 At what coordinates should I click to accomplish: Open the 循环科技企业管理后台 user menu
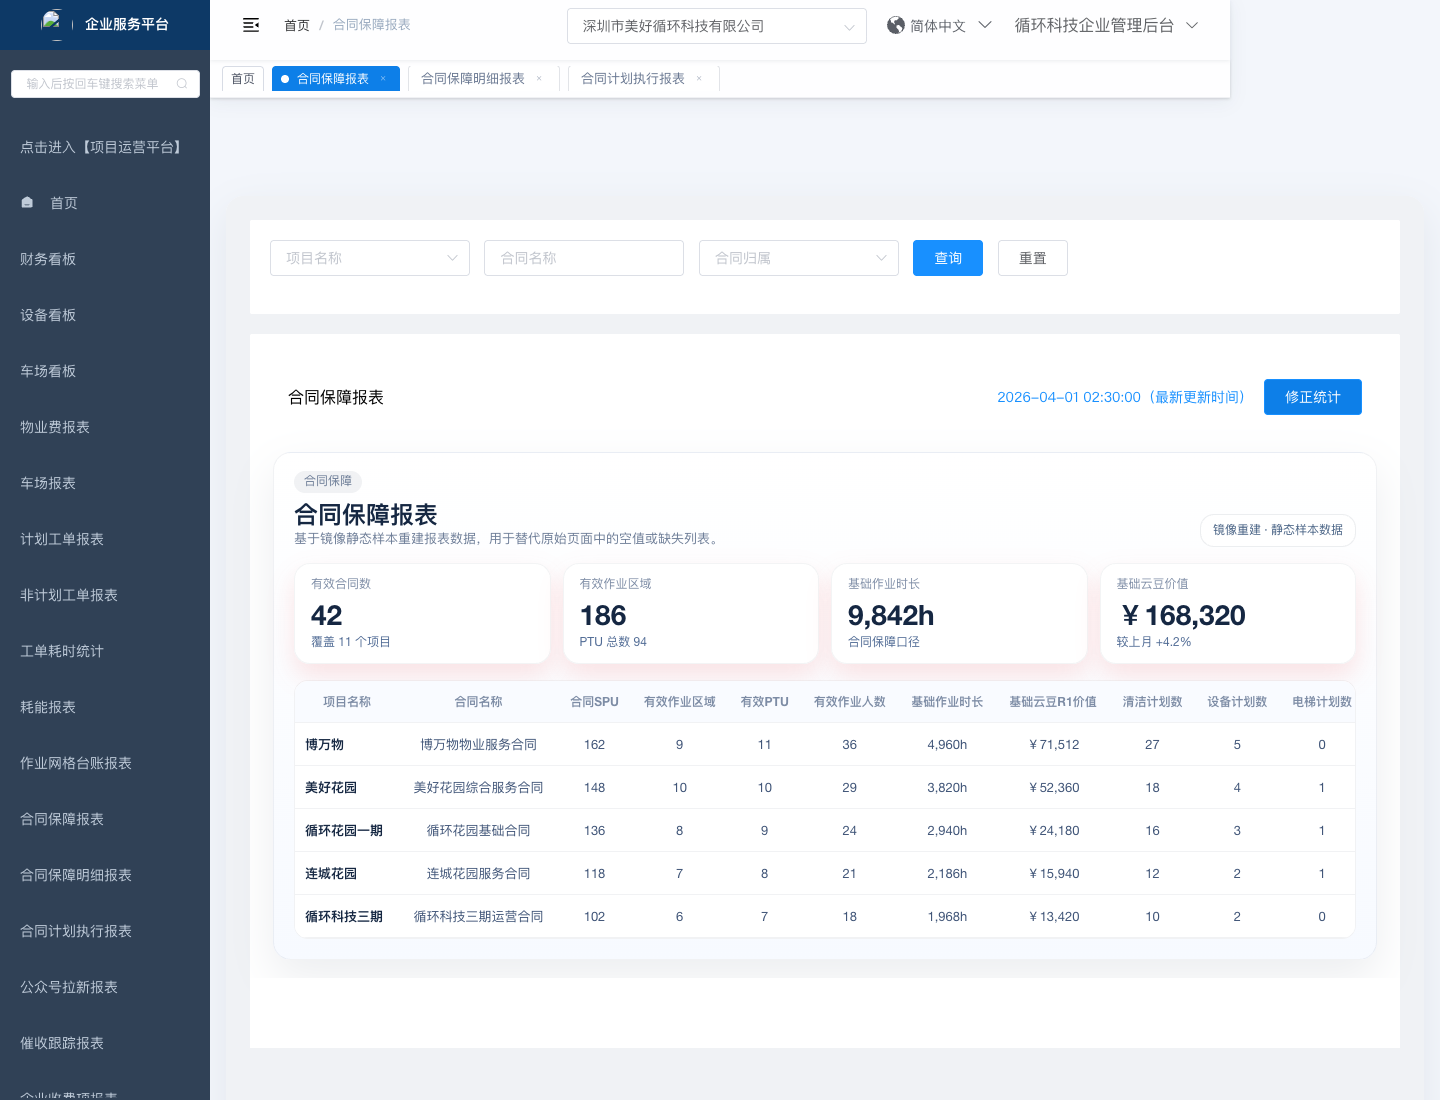point(1105,25)
